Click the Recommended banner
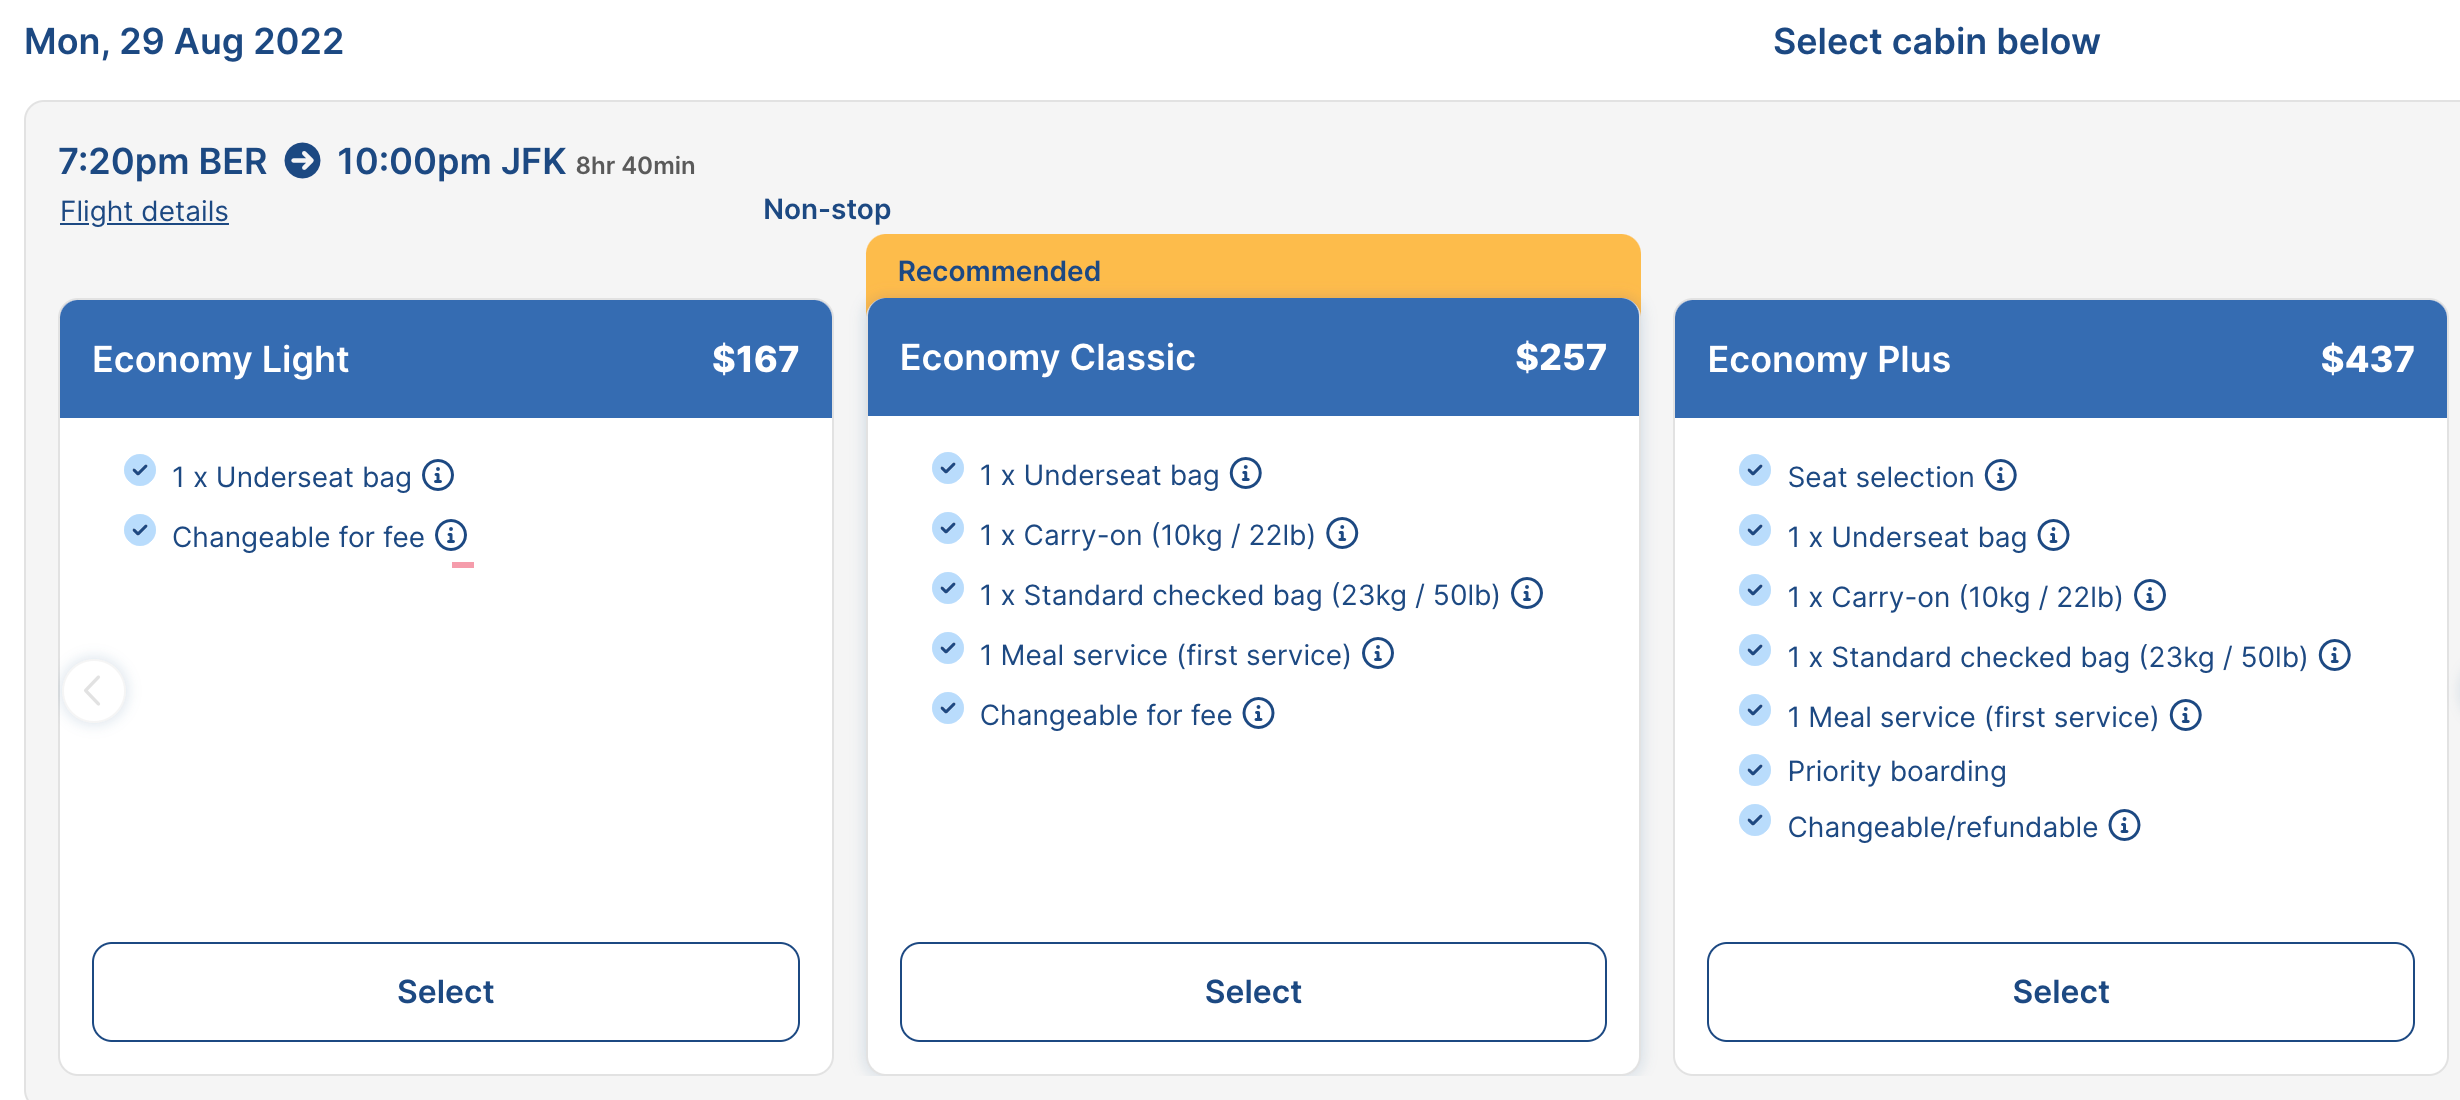The height and width of the screenshot is (1100, 2460). (1253, 269)
